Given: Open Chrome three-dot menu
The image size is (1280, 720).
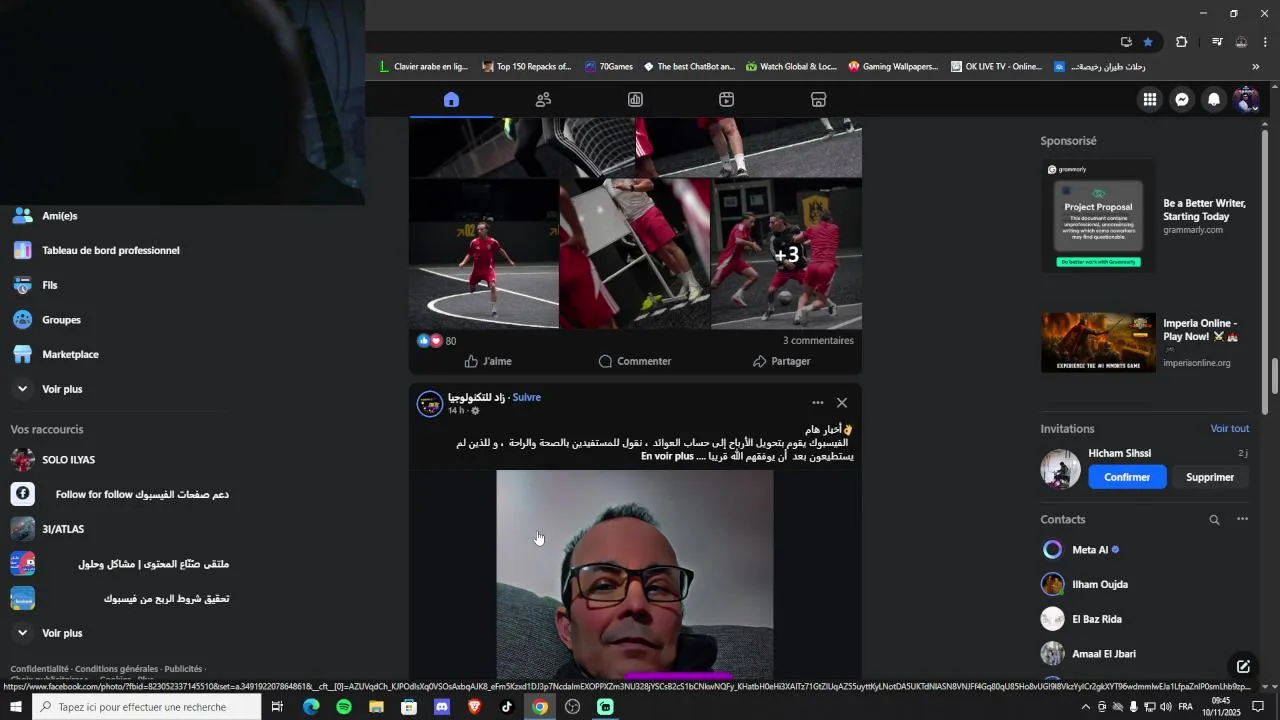Looking at the screenshot, I should click(1265, 42).
